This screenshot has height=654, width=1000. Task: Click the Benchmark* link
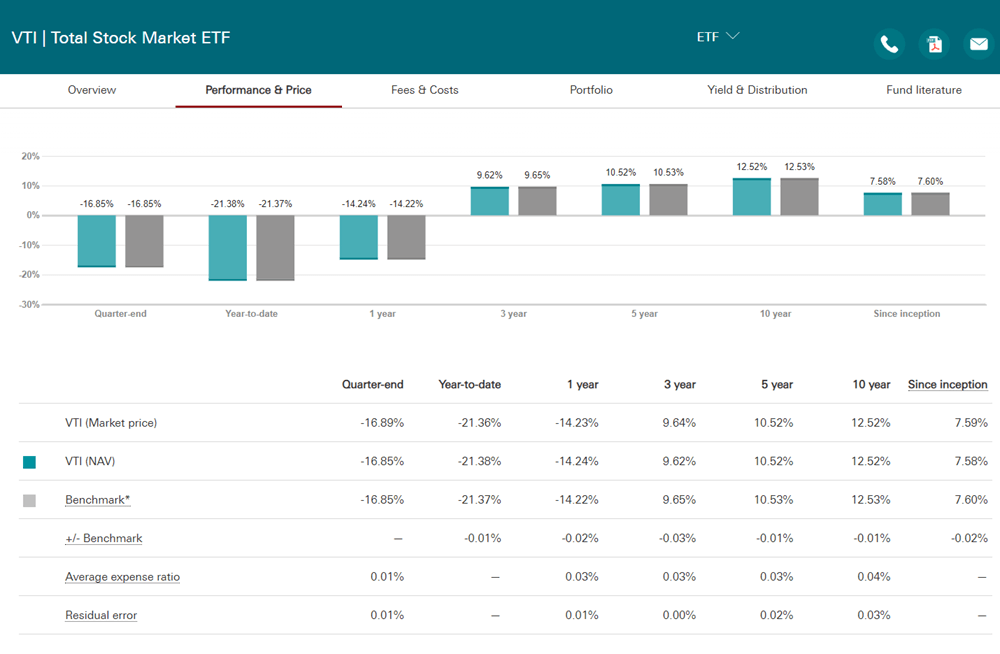(x=98, y=500)
